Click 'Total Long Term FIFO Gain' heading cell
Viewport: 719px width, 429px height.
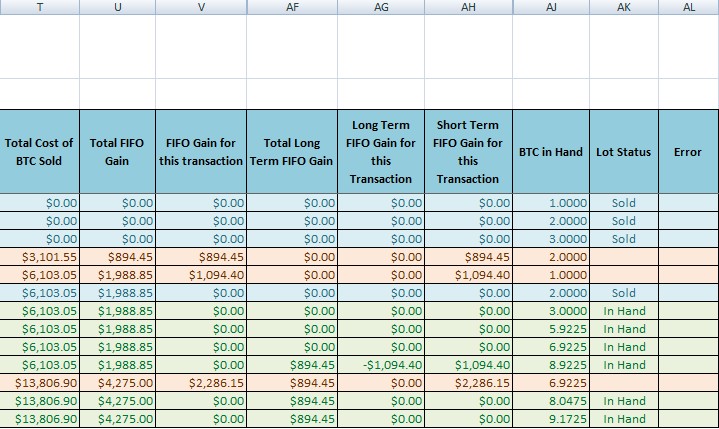point(292,152)
